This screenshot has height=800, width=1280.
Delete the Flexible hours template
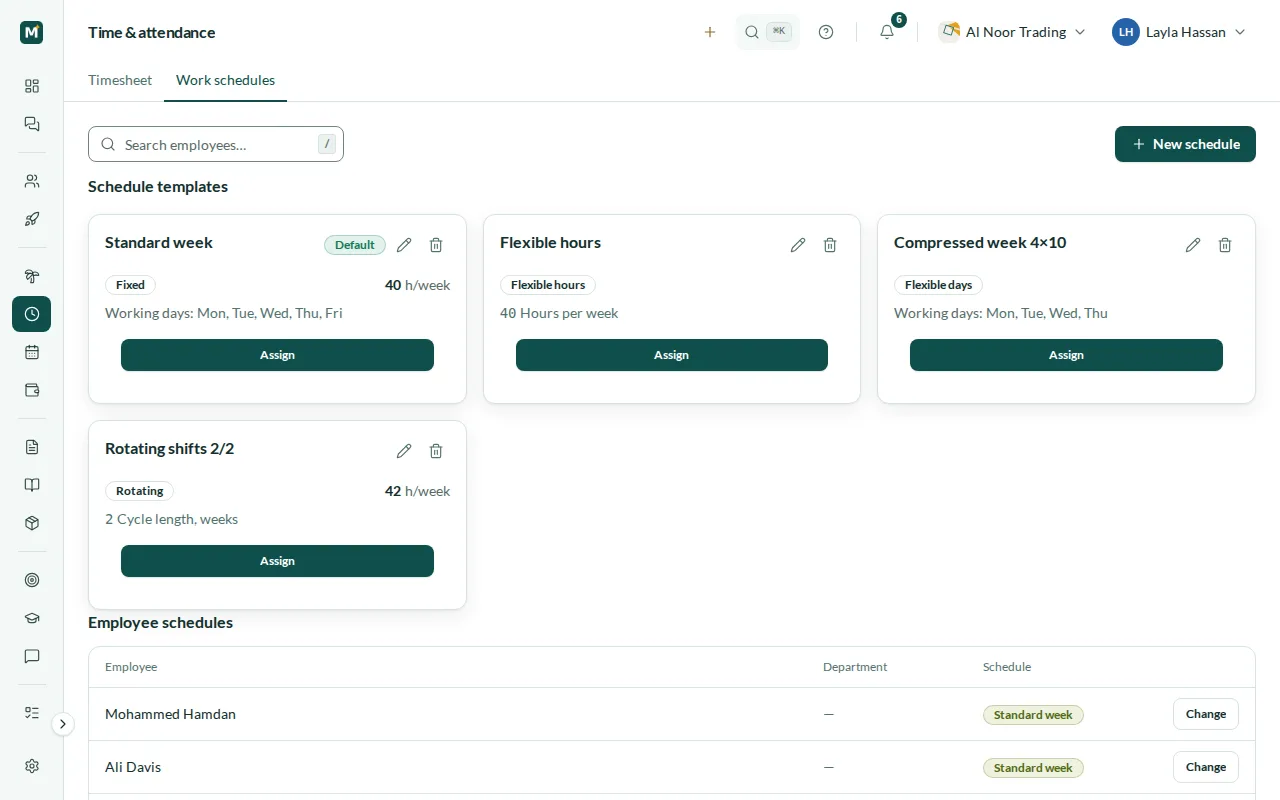[830, 245]
